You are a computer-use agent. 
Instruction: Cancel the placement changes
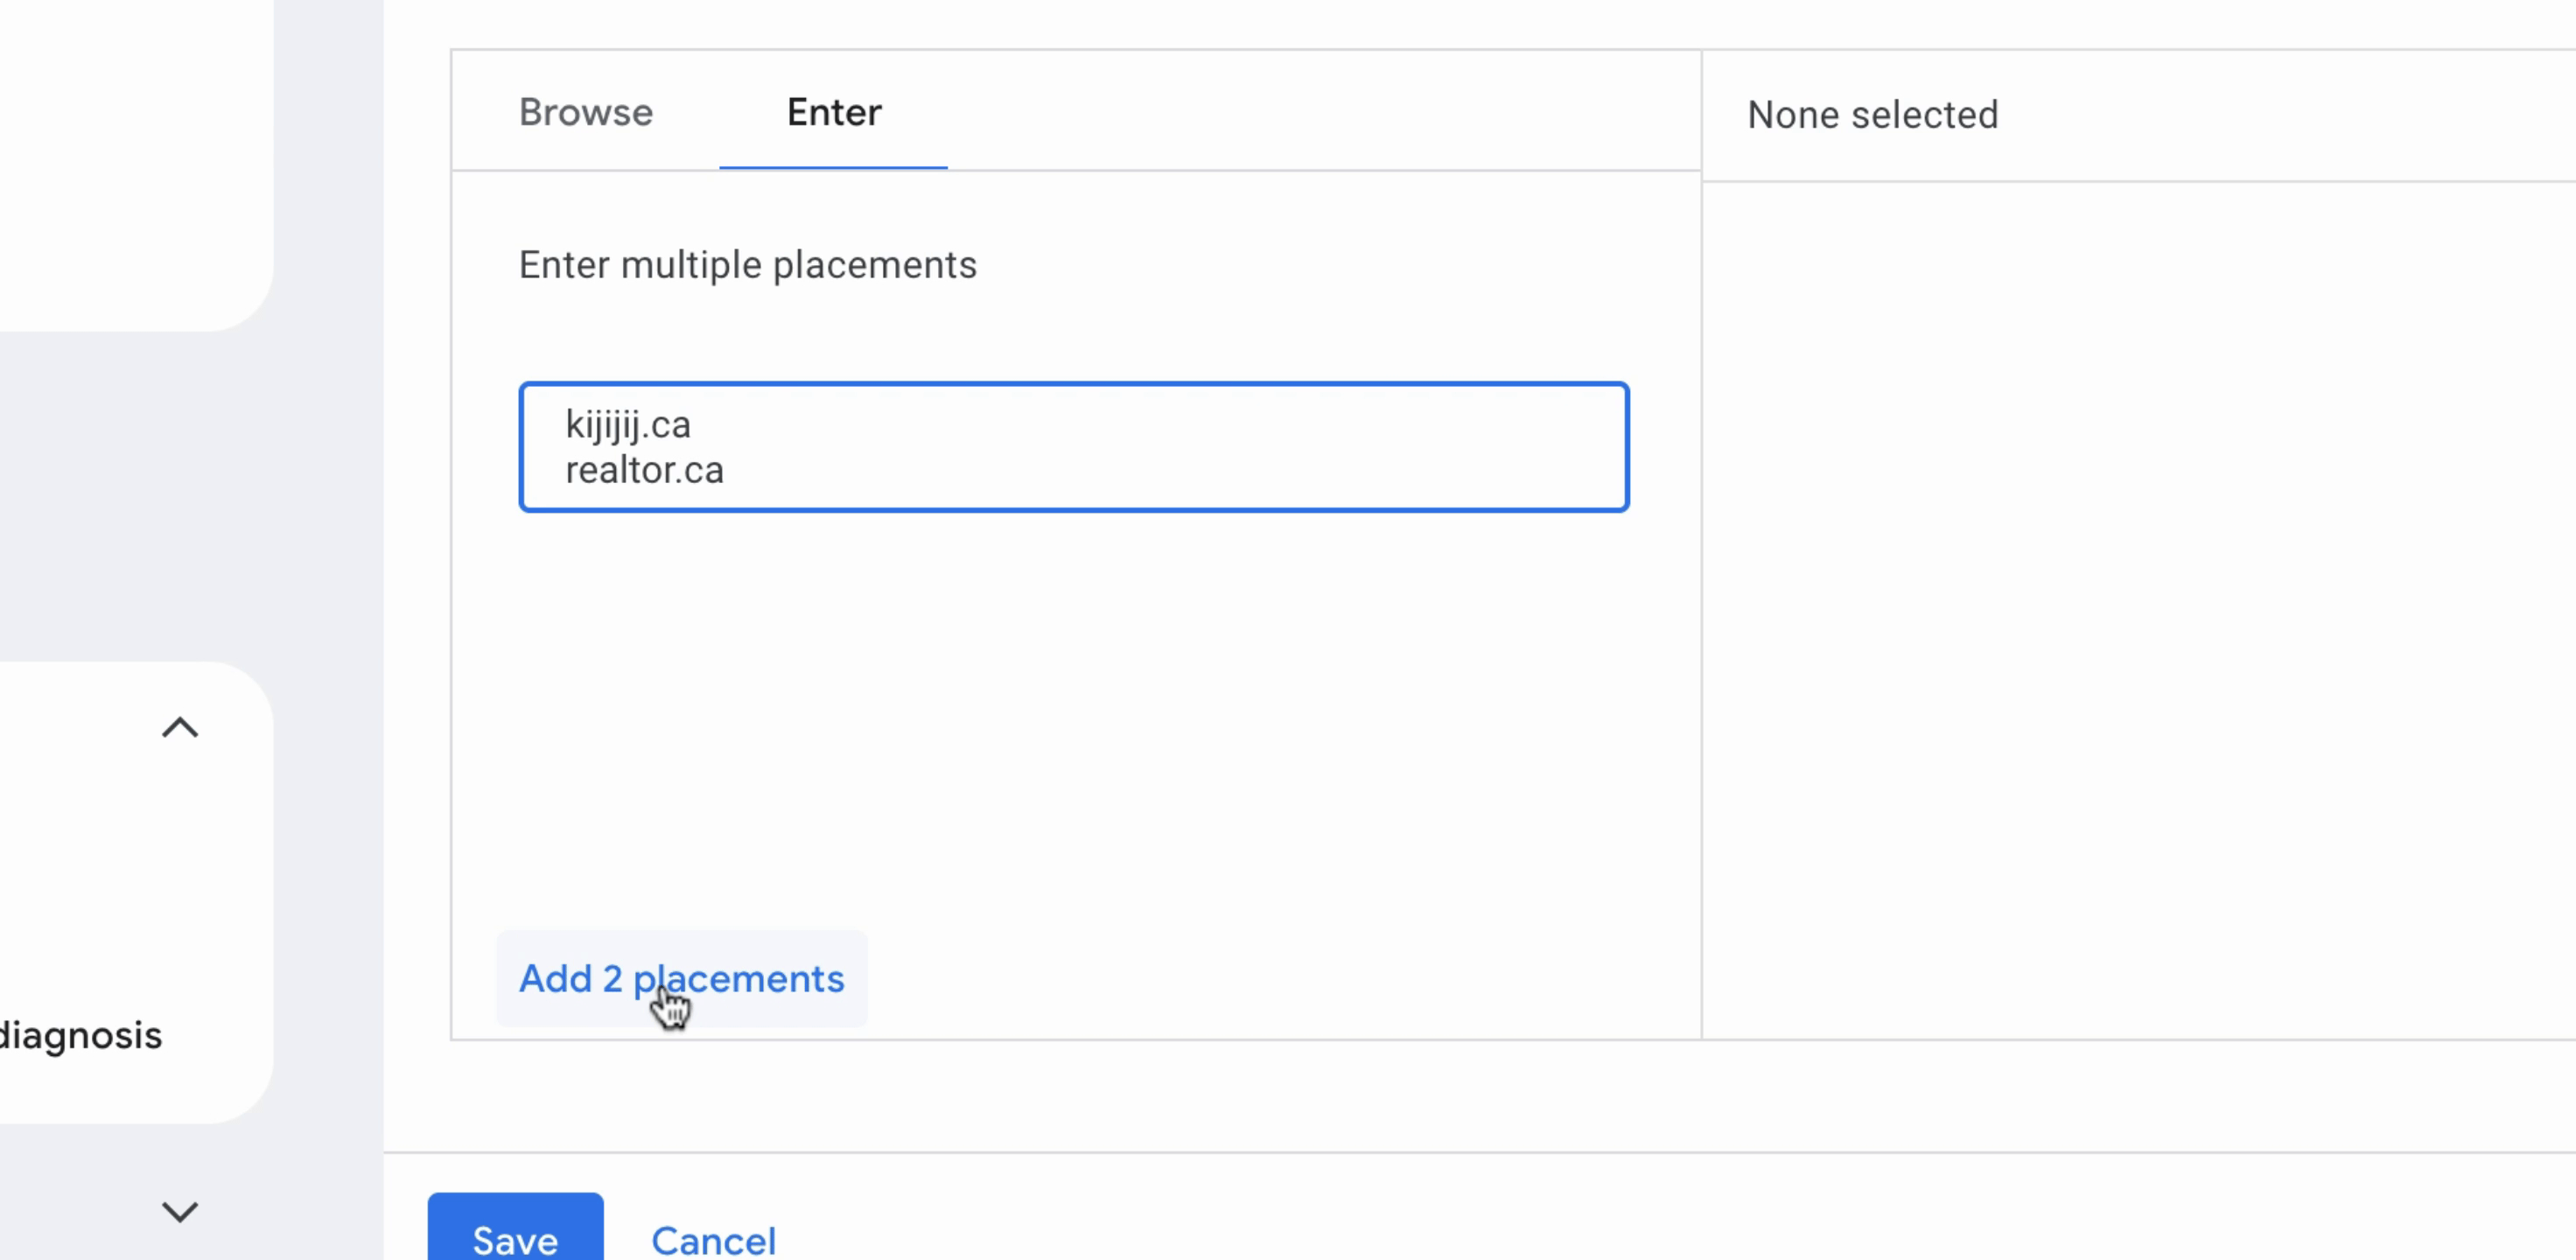pyautogui.click(x=713, y=1240)
